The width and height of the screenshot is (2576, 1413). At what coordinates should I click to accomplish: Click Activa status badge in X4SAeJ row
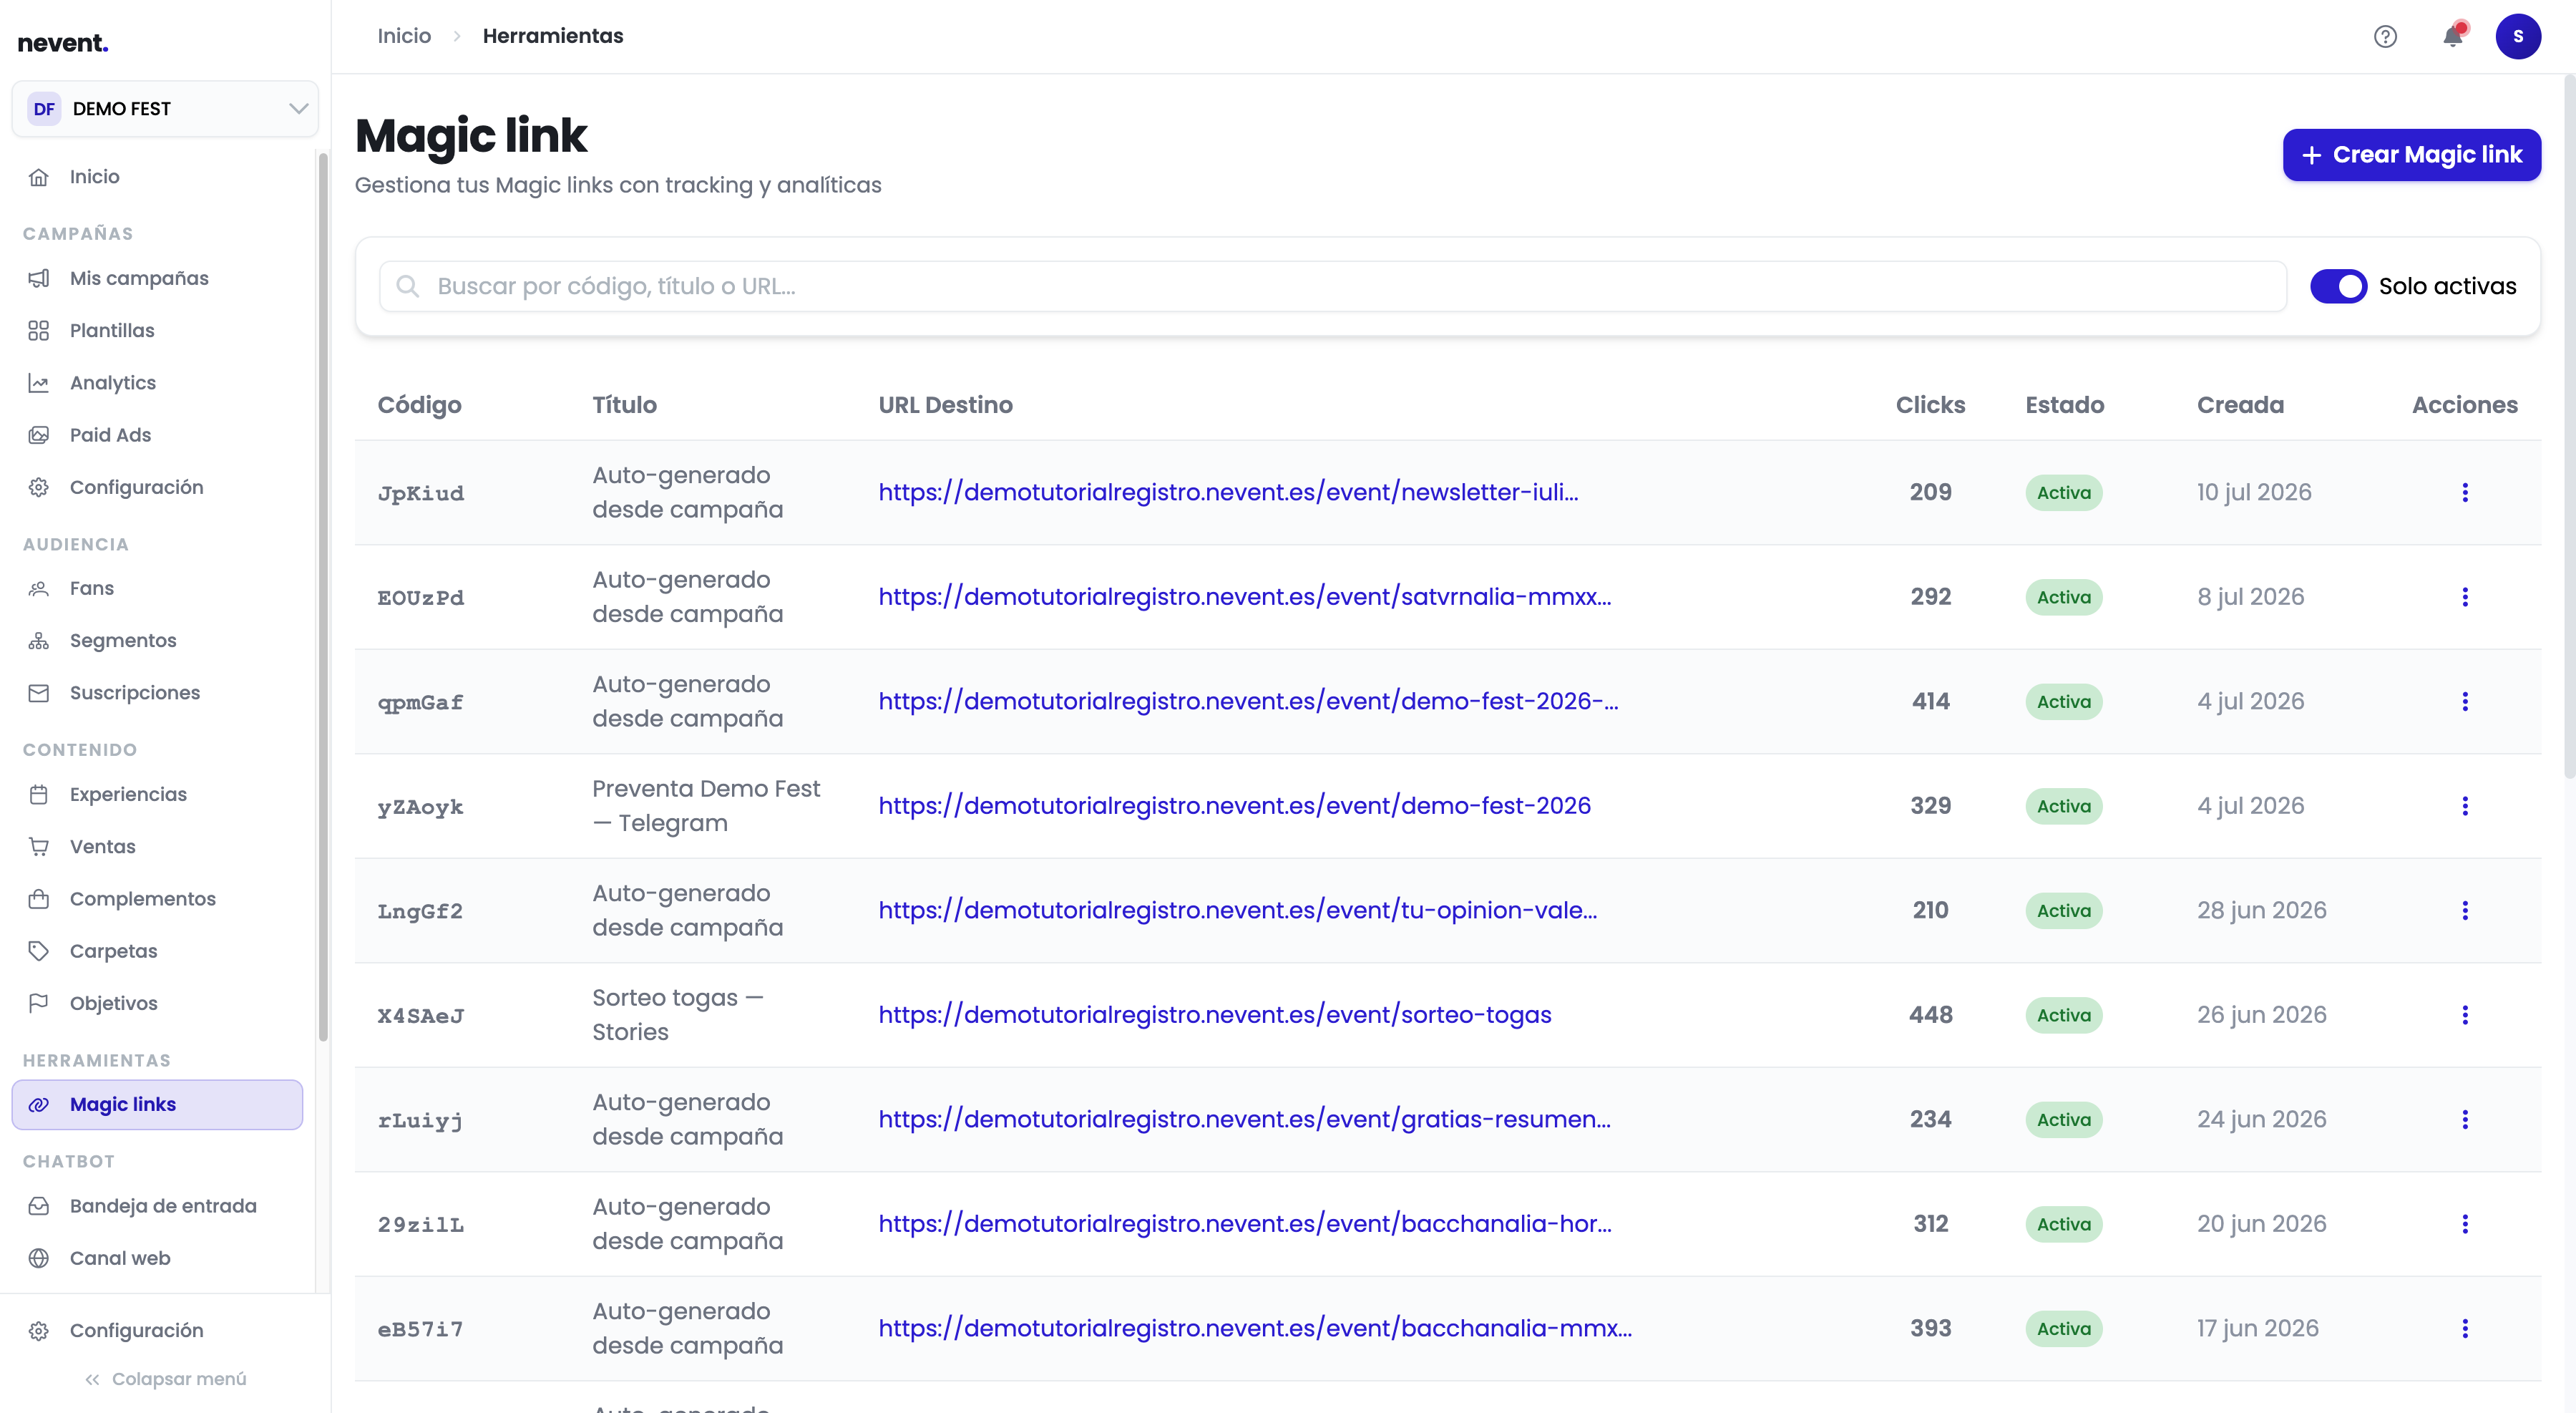coord(2063,1015)
